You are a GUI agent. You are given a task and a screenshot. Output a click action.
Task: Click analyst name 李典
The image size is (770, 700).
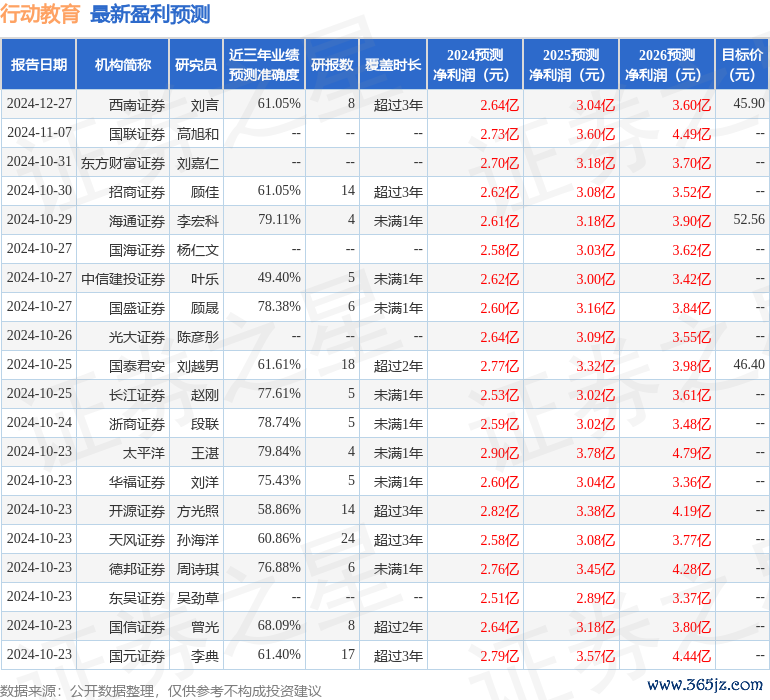[204, 655]
